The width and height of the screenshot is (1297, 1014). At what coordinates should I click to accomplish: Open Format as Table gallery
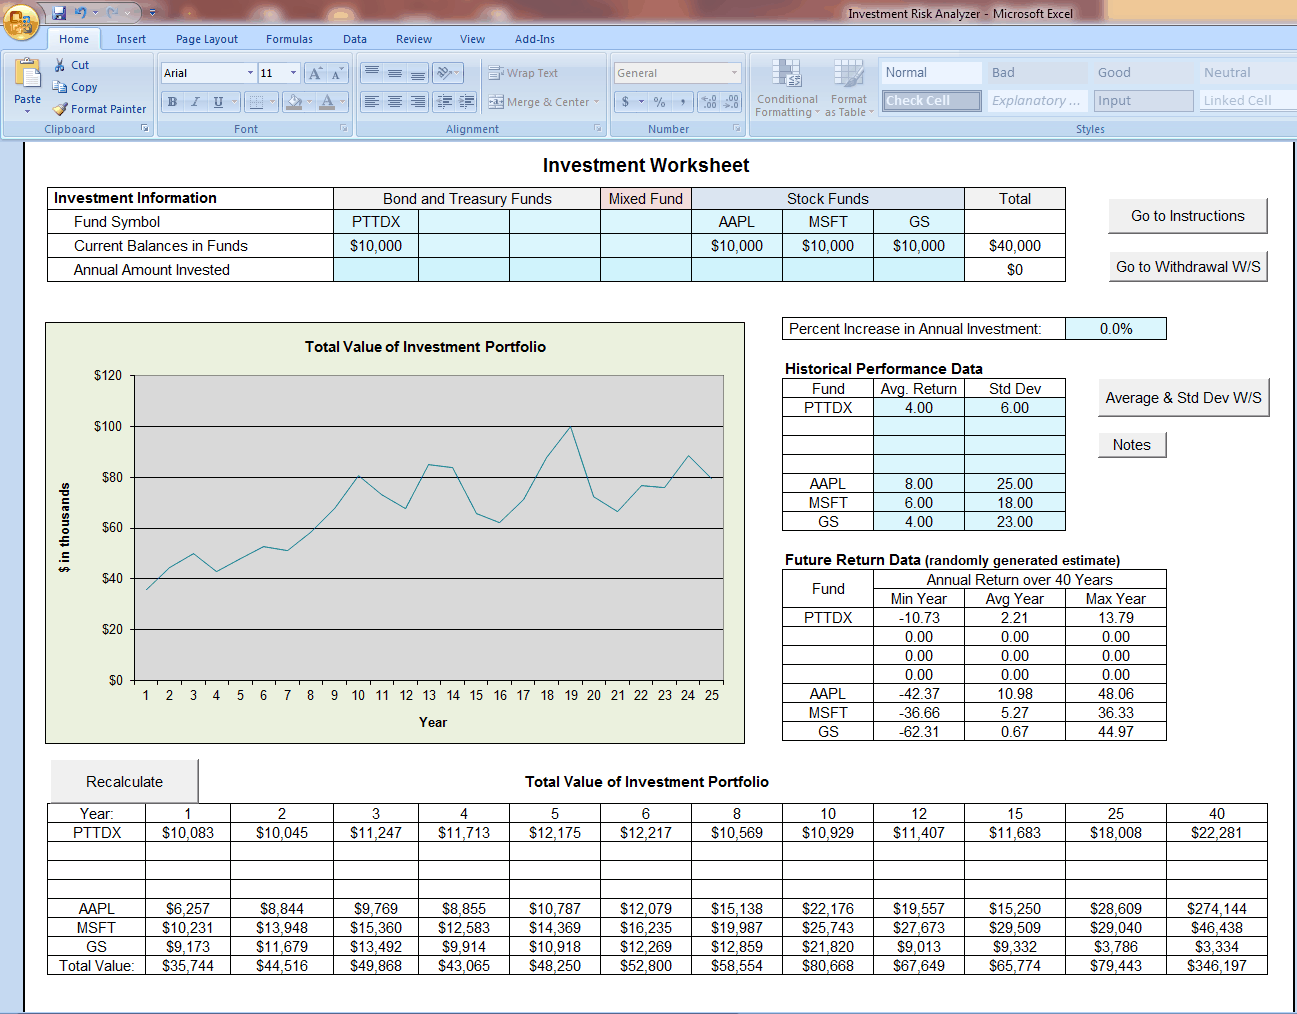849,88
